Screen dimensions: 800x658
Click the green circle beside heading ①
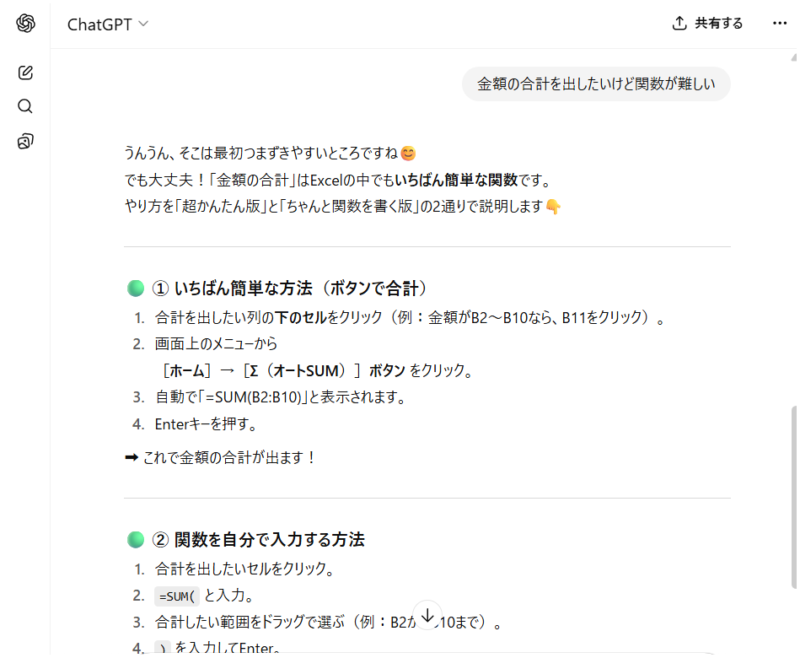[136, 289]
